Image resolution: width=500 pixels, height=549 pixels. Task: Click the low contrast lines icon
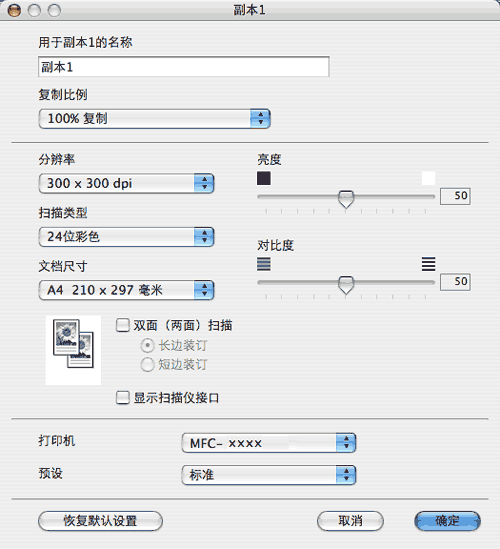(264, 264)
